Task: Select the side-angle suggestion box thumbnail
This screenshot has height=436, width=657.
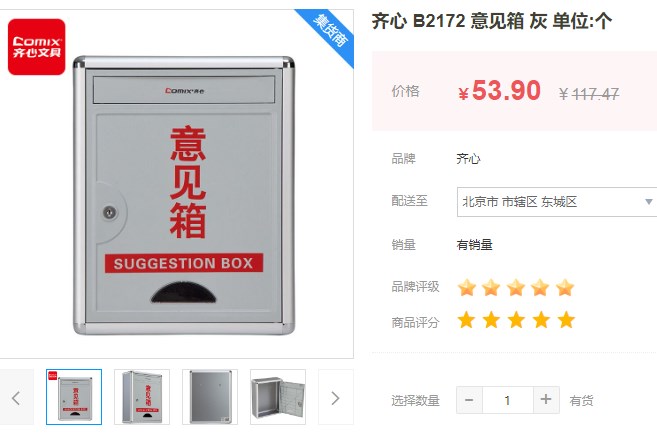Action: click(142, 397)
